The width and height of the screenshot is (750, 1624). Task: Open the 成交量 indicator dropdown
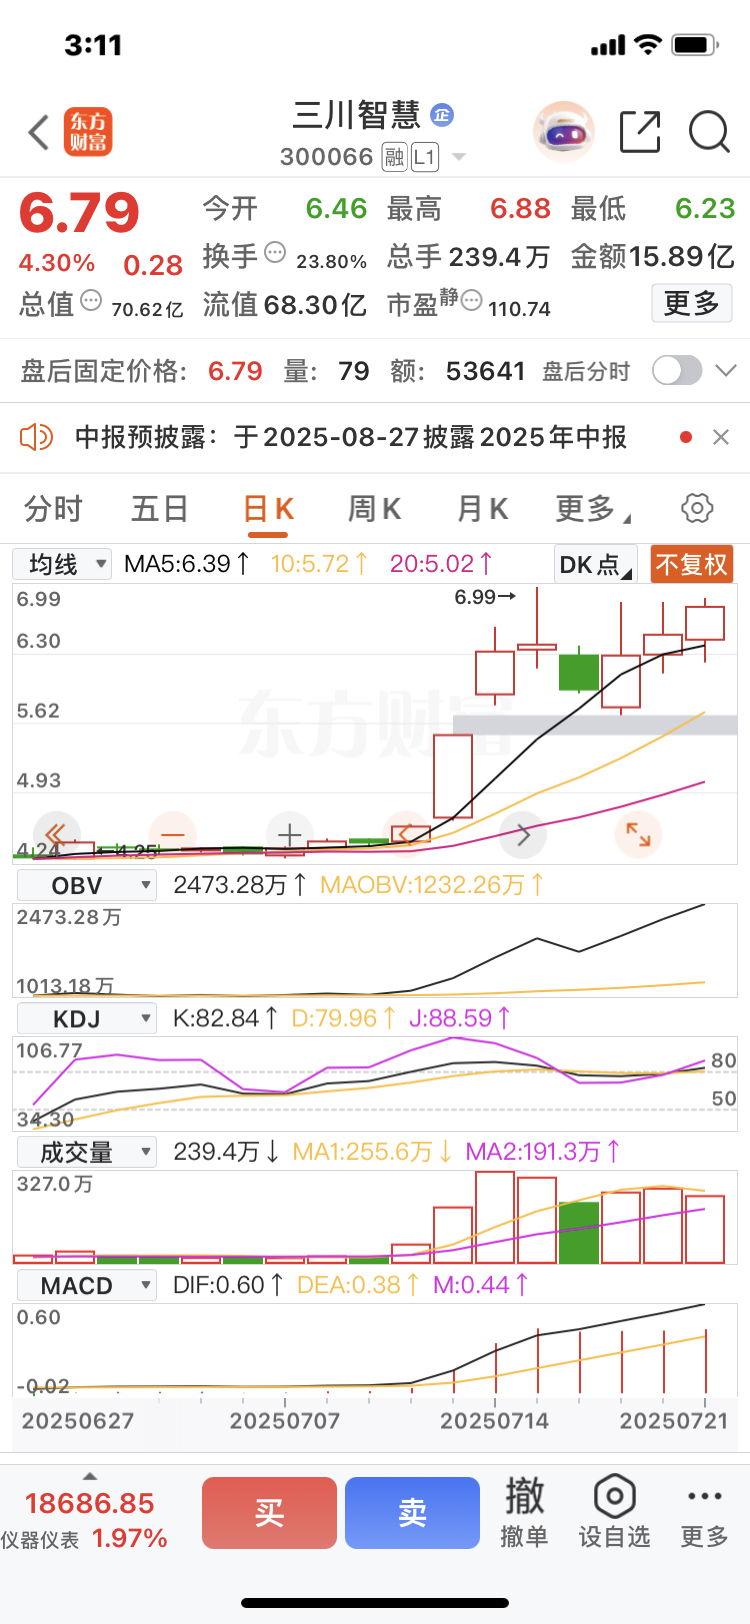click(87, 1152)
